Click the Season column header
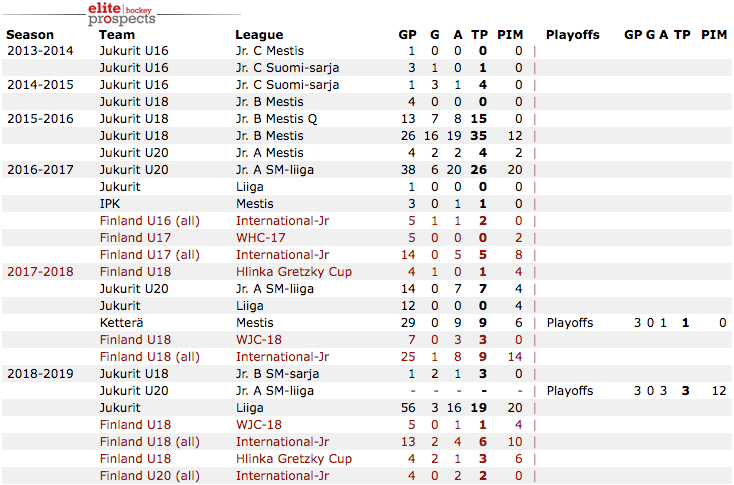Image resolution: width=734 pixels, height=485 pixels. (30, 34)
